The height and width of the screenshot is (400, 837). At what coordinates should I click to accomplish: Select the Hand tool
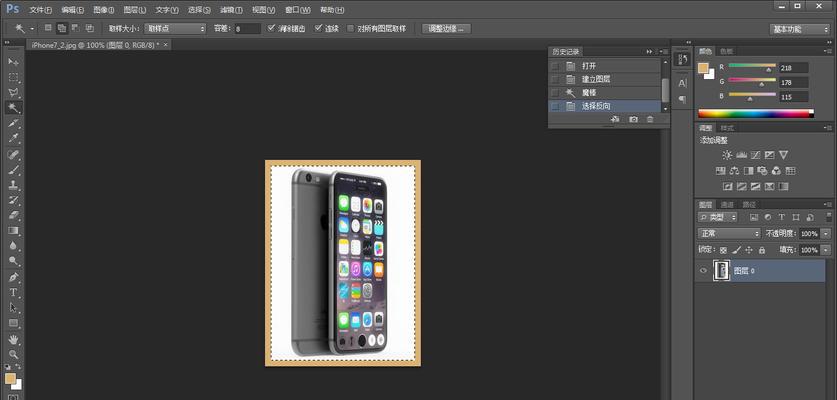[13, 339]
